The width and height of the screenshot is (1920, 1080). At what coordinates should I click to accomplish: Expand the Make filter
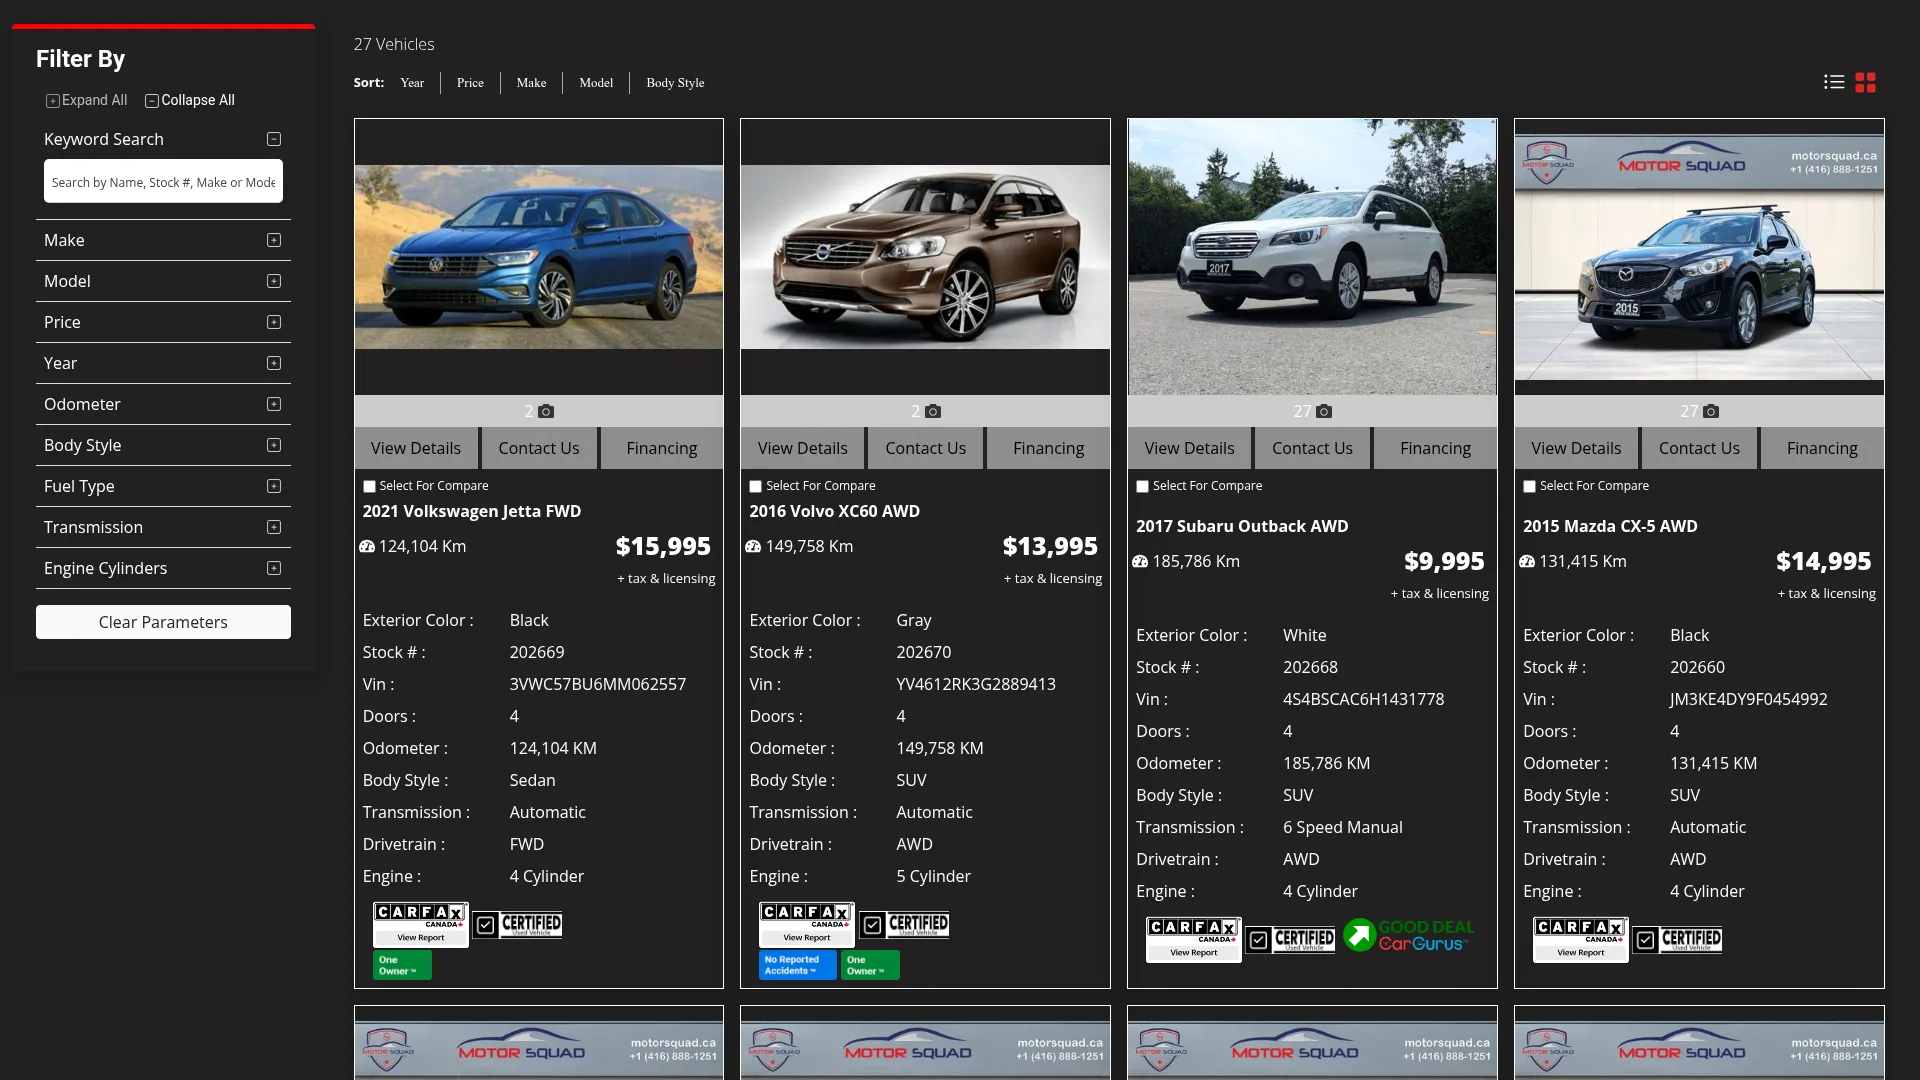point(274,240)
